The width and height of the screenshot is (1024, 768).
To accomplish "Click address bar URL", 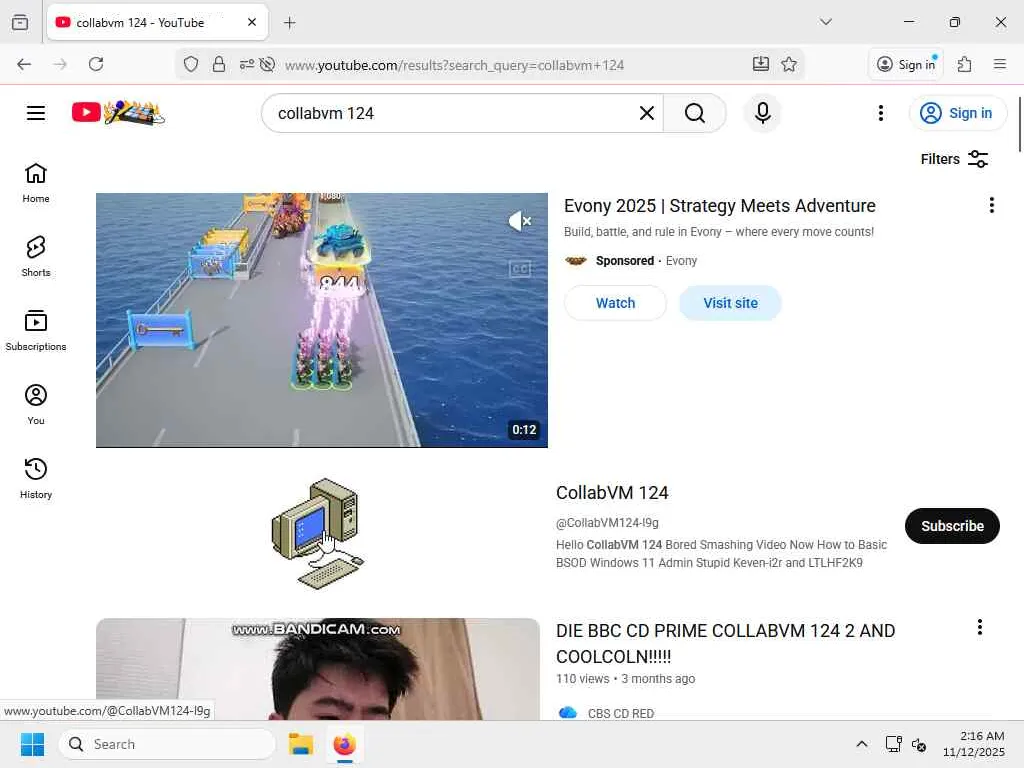I will point(454,65).
